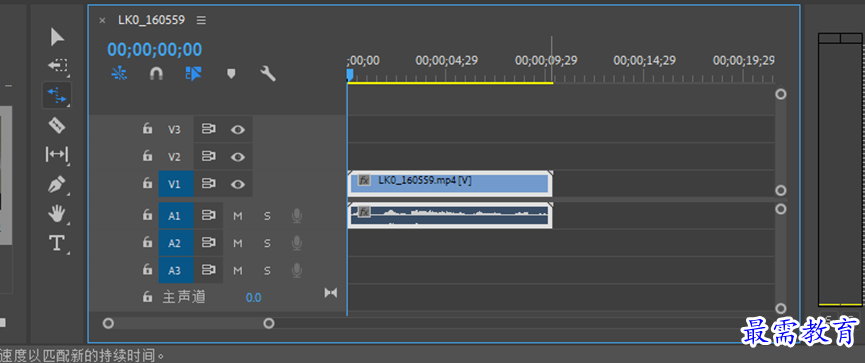The height and width of the screenshot is (363, 865).
Task: Click top handle of video track zoom scrollbar
Action: [x=781, y=94]
